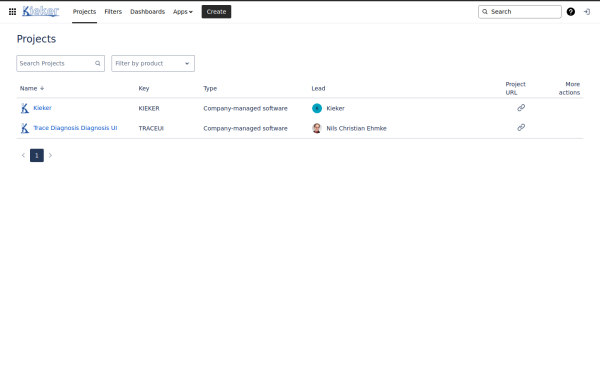
Task: Click the Key column header
Action: [143, 88]
